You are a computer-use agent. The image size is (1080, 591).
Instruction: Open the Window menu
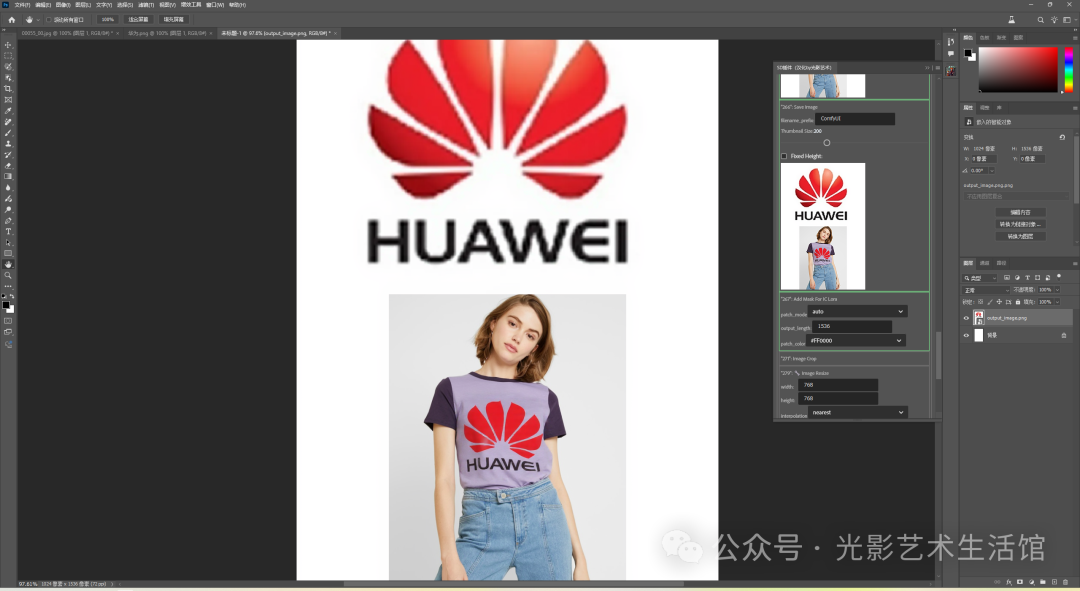(x=215, y=5)
